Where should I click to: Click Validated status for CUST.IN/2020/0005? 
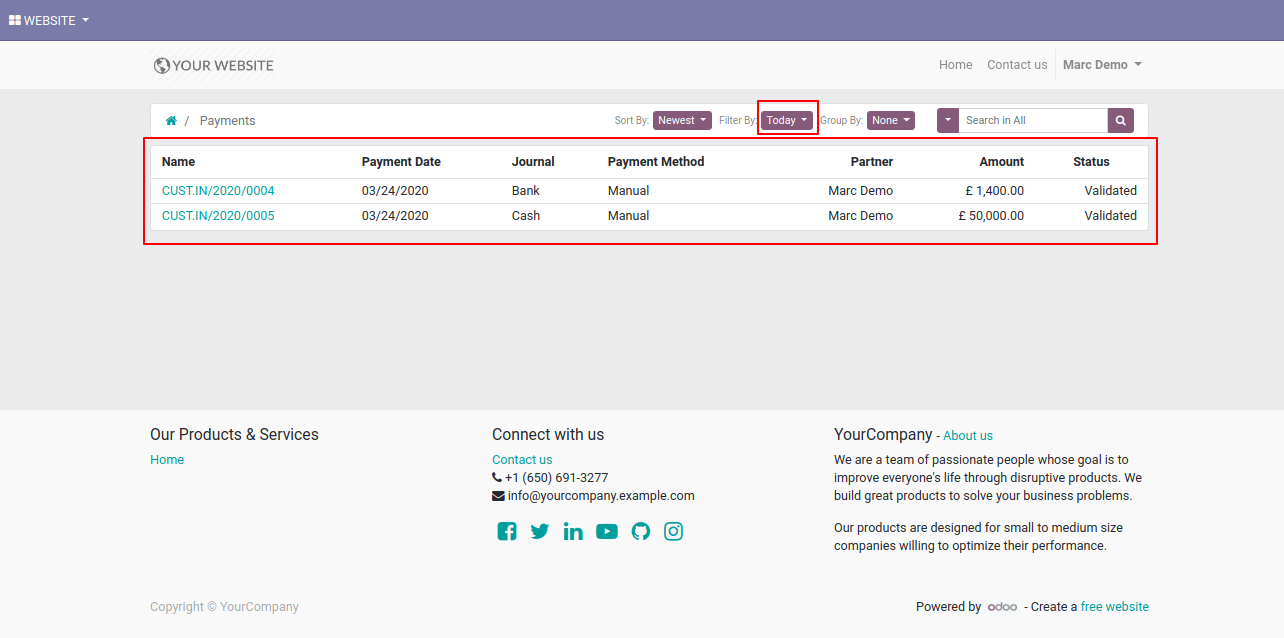point(1111,216)
